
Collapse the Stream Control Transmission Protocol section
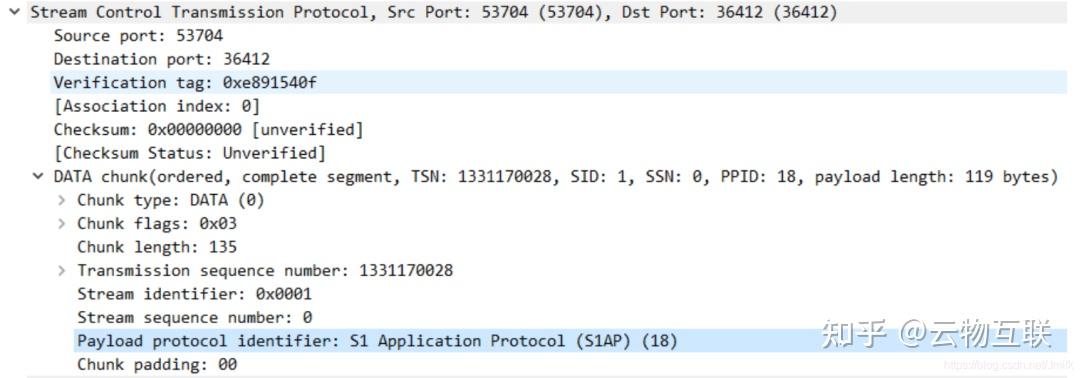pyautogui.click(x=14, y=12)
